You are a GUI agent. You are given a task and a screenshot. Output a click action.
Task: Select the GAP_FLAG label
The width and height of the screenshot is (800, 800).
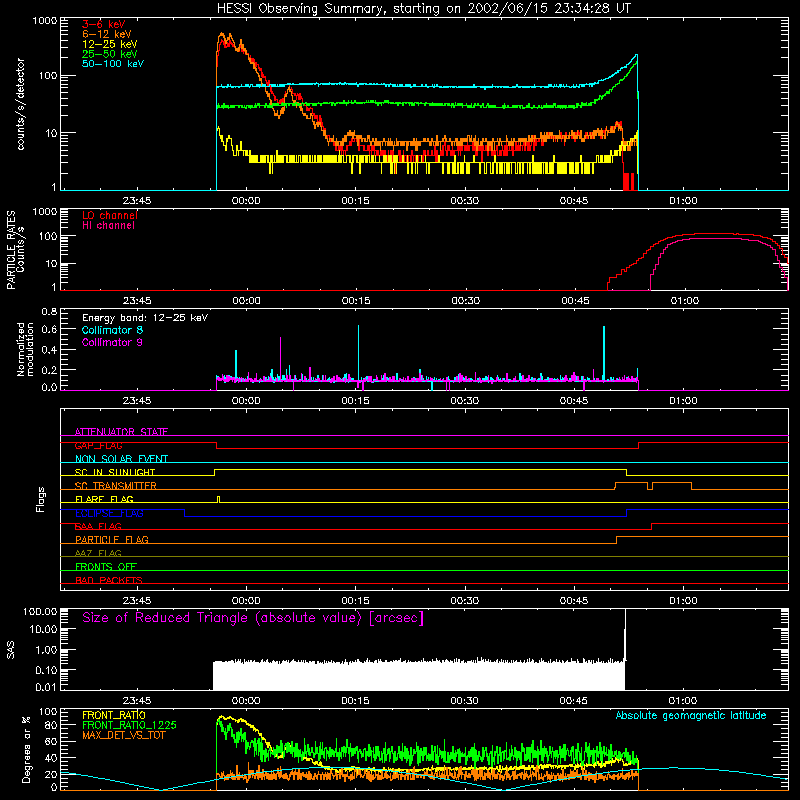[98, 445]
